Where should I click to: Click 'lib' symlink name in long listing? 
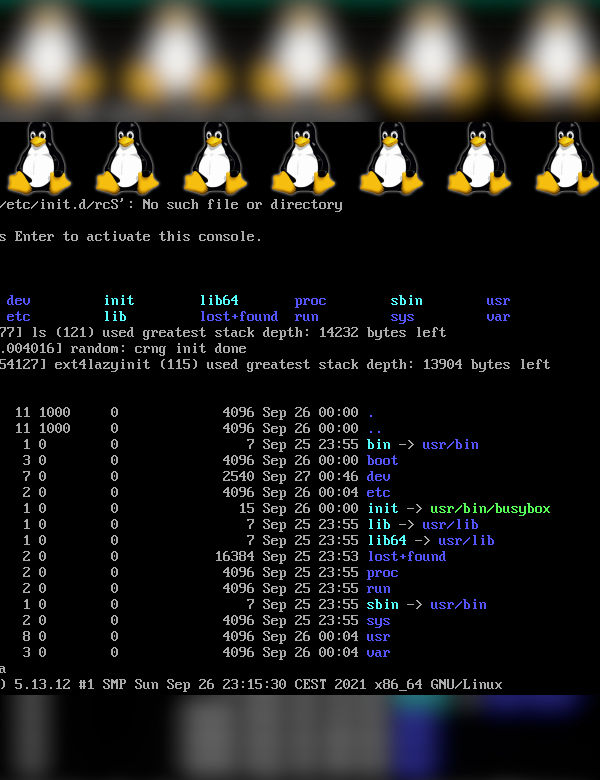click(379, 524)
